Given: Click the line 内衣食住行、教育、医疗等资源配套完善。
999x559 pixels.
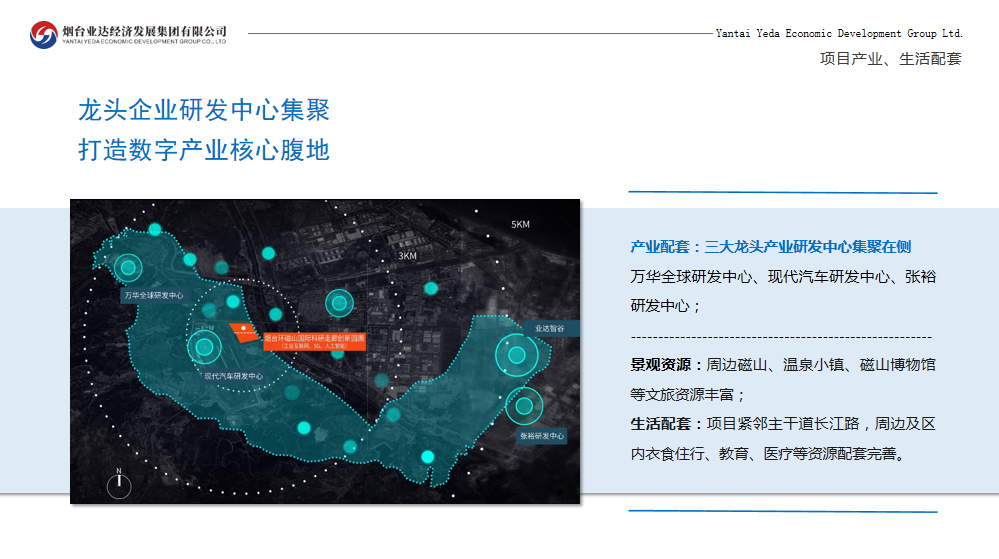Looking at the screenshot, I should coord(768,454).
